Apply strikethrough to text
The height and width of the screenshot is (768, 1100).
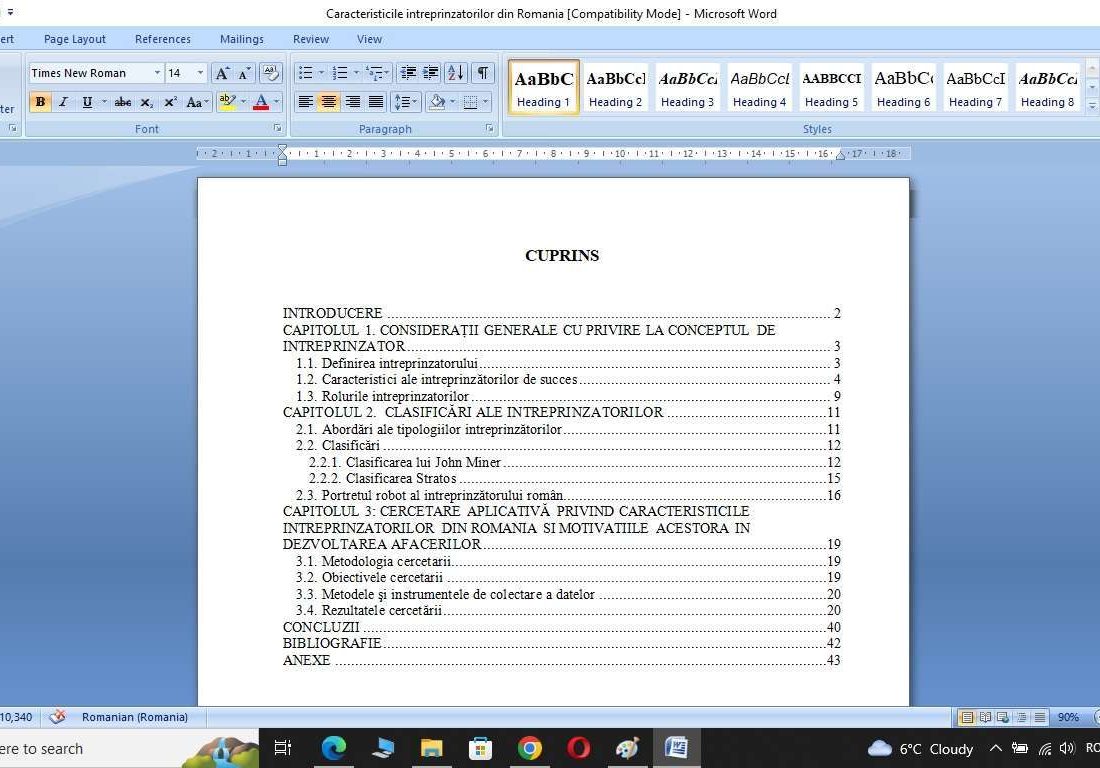pyautogui.click(x=123, y=102)
